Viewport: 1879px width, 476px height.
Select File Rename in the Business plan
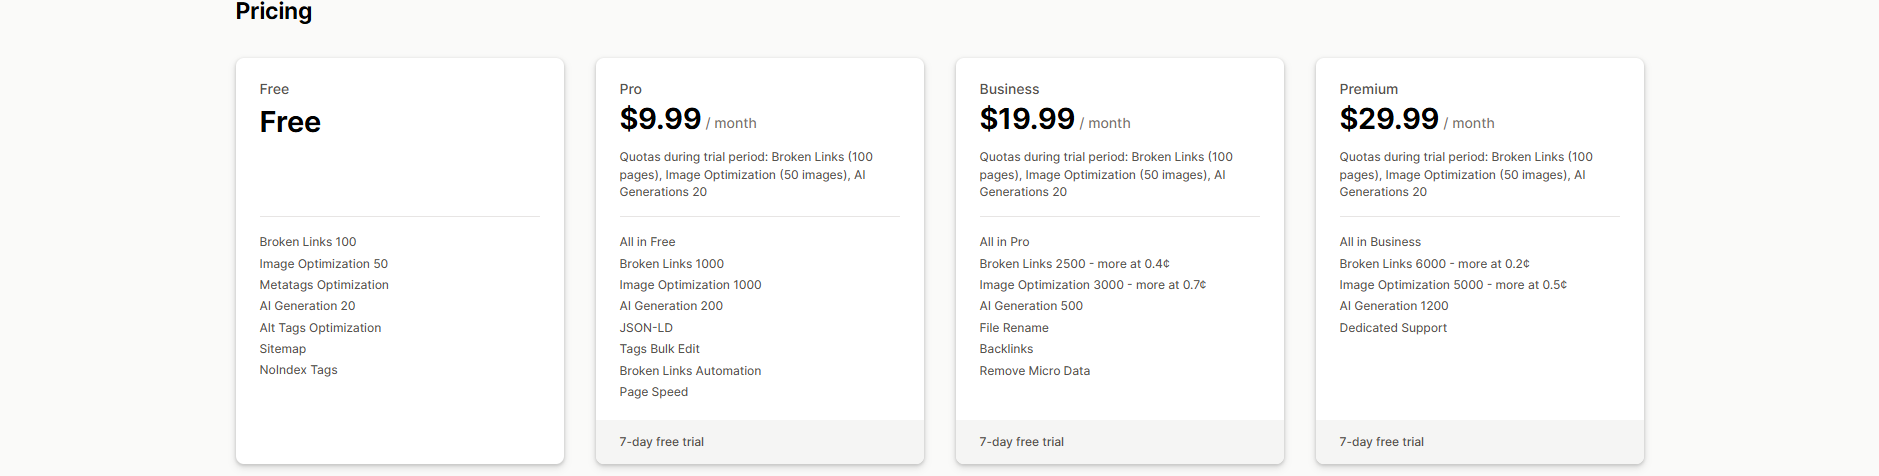coord(1013,328)
